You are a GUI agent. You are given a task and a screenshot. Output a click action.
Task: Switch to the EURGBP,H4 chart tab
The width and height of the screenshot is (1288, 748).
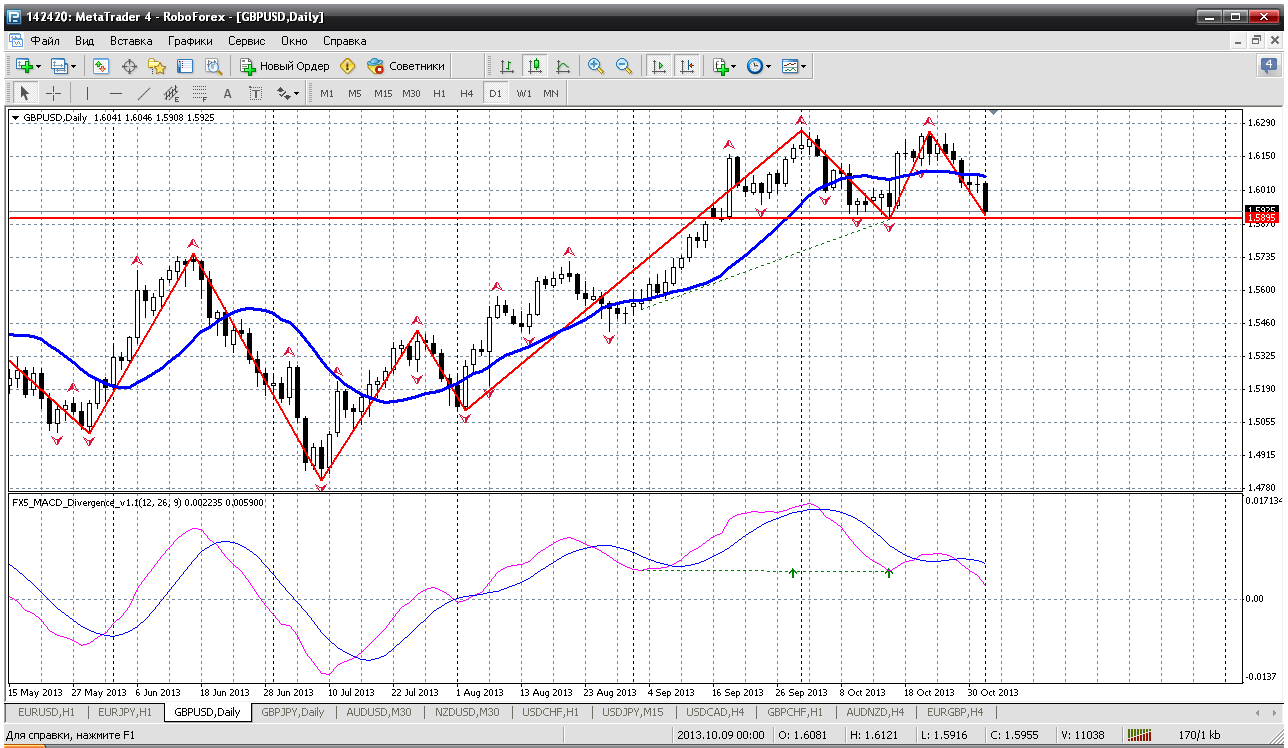point(954,712)
